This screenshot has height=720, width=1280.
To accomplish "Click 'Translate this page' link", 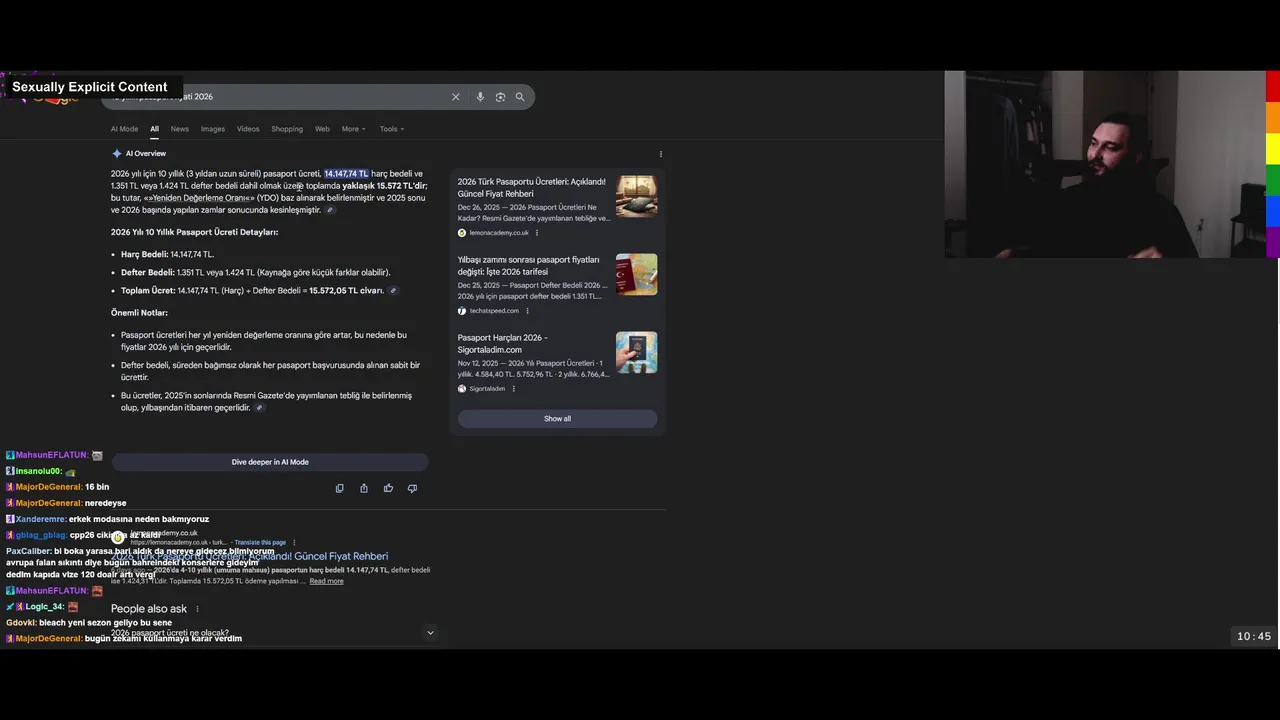I will coord(260,543).
